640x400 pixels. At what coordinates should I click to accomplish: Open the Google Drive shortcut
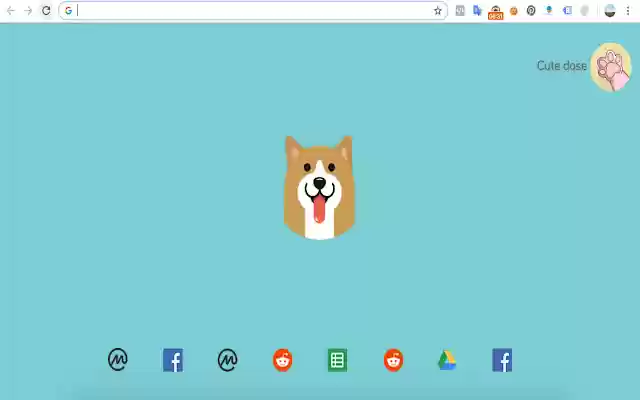pyautogui.click(x=447, y=360)
